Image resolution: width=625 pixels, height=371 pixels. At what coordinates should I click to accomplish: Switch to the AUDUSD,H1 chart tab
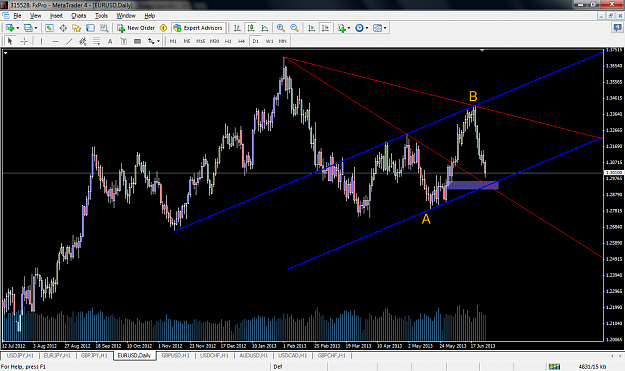coord(253,355)
